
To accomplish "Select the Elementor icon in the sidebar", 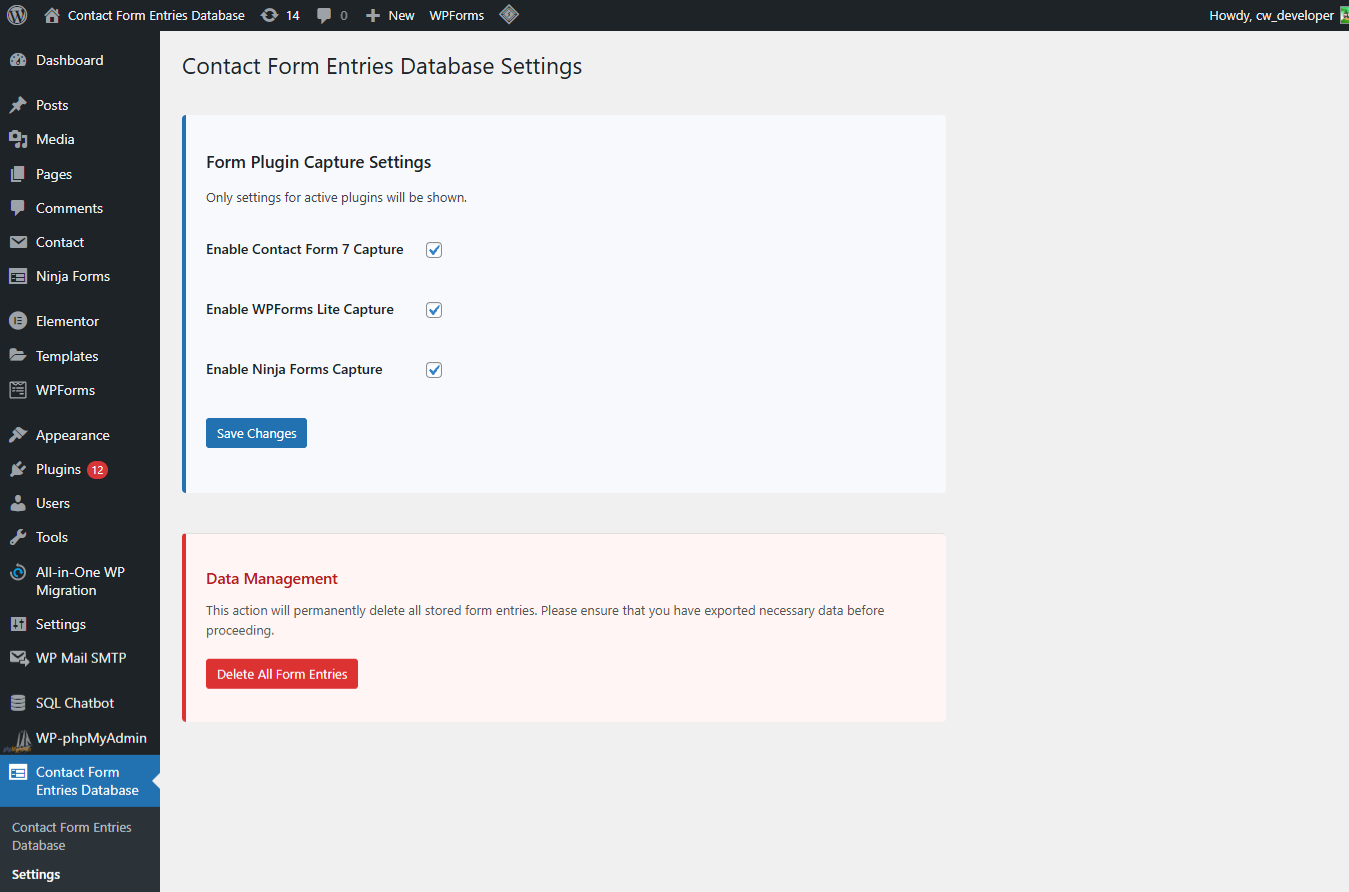I will click(18, 321).
